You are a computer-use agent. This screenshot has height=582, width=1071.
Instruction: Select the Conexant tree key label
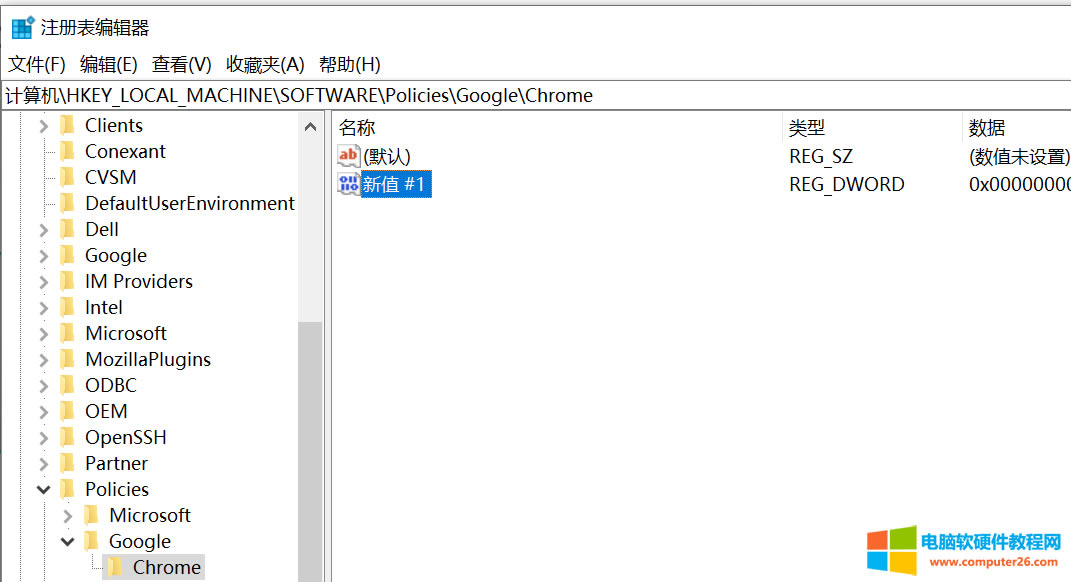click(125, 152)
